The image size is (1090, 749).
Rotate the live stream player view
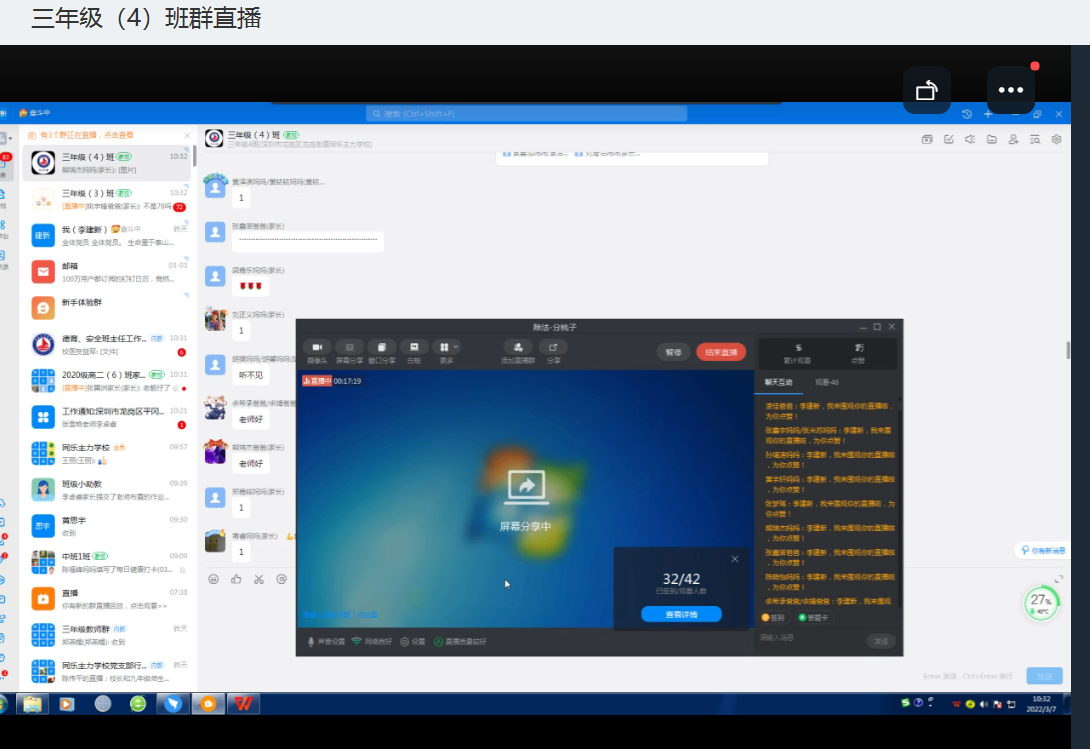pos(927,90)
